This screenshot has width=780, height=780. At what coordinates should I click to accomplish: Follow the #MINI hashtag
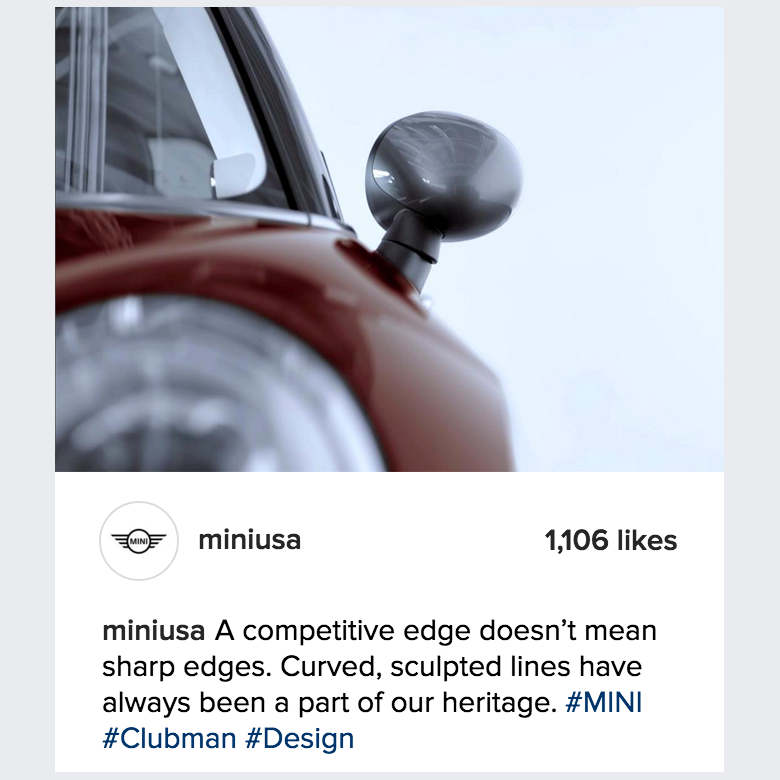click(x=603, y=702)
